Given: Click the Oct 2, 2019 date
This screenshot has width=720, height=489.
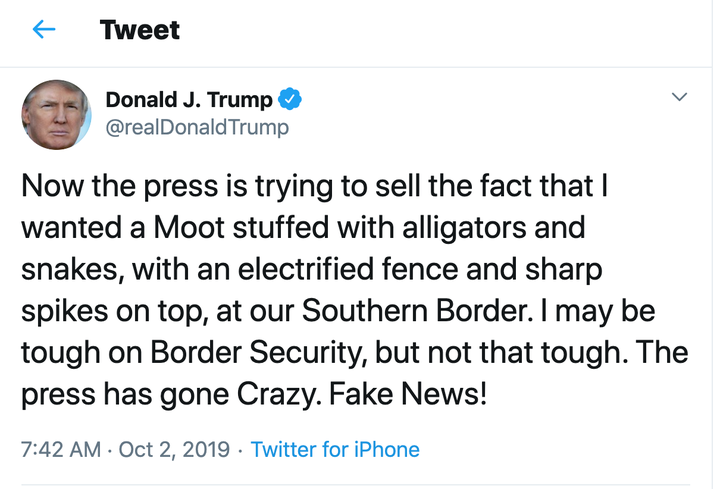Looking at the screenshot, I should 175,449.
